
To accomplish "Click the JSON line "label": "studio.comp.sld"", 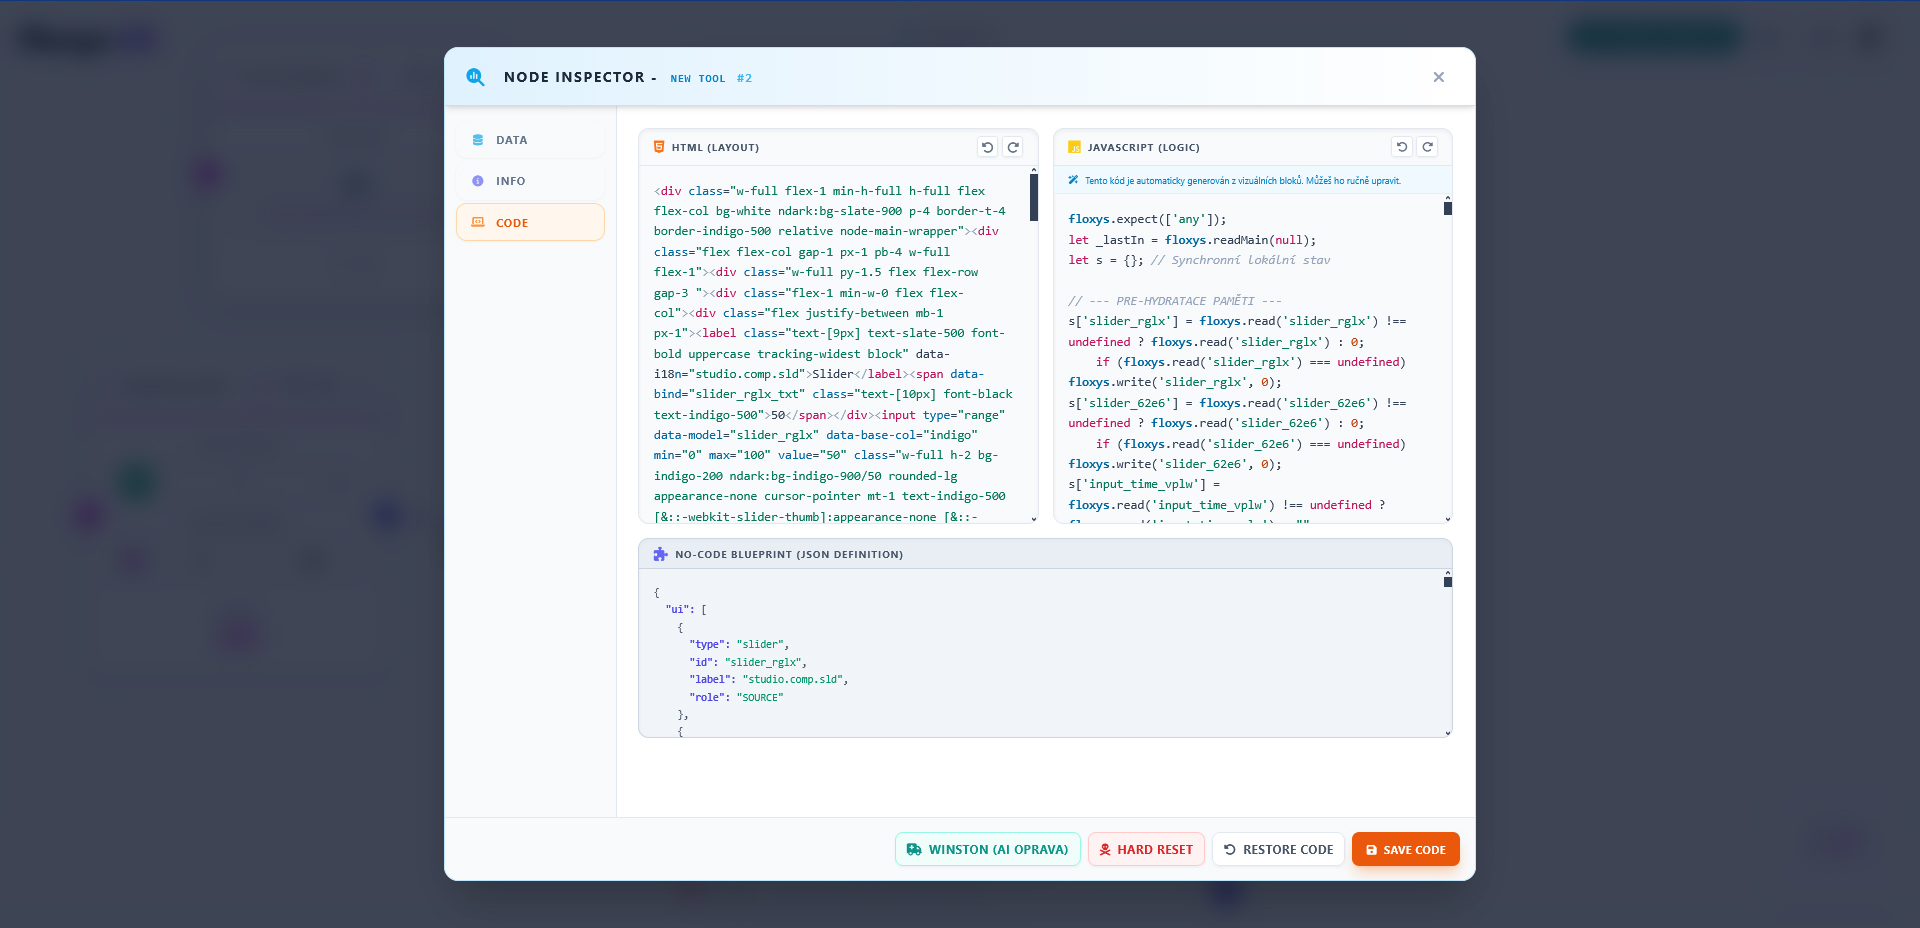I will tap(769, 679).
